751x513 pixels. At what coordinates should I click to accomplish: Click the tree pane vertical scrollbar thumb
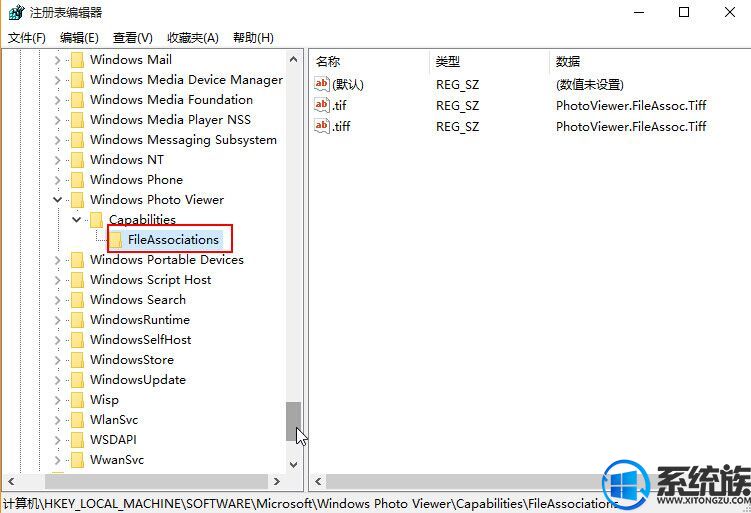click(x=294, y=422)
